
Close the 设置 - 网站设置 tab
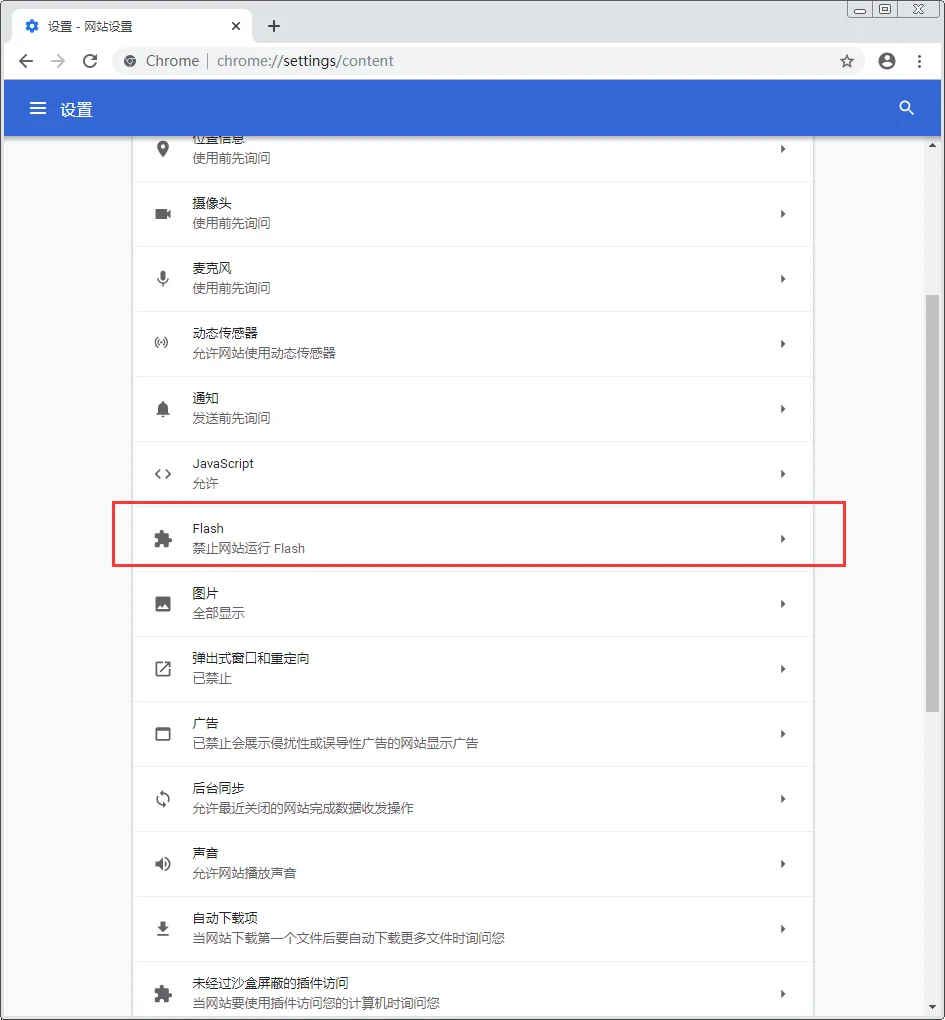[x=235, y=26]
